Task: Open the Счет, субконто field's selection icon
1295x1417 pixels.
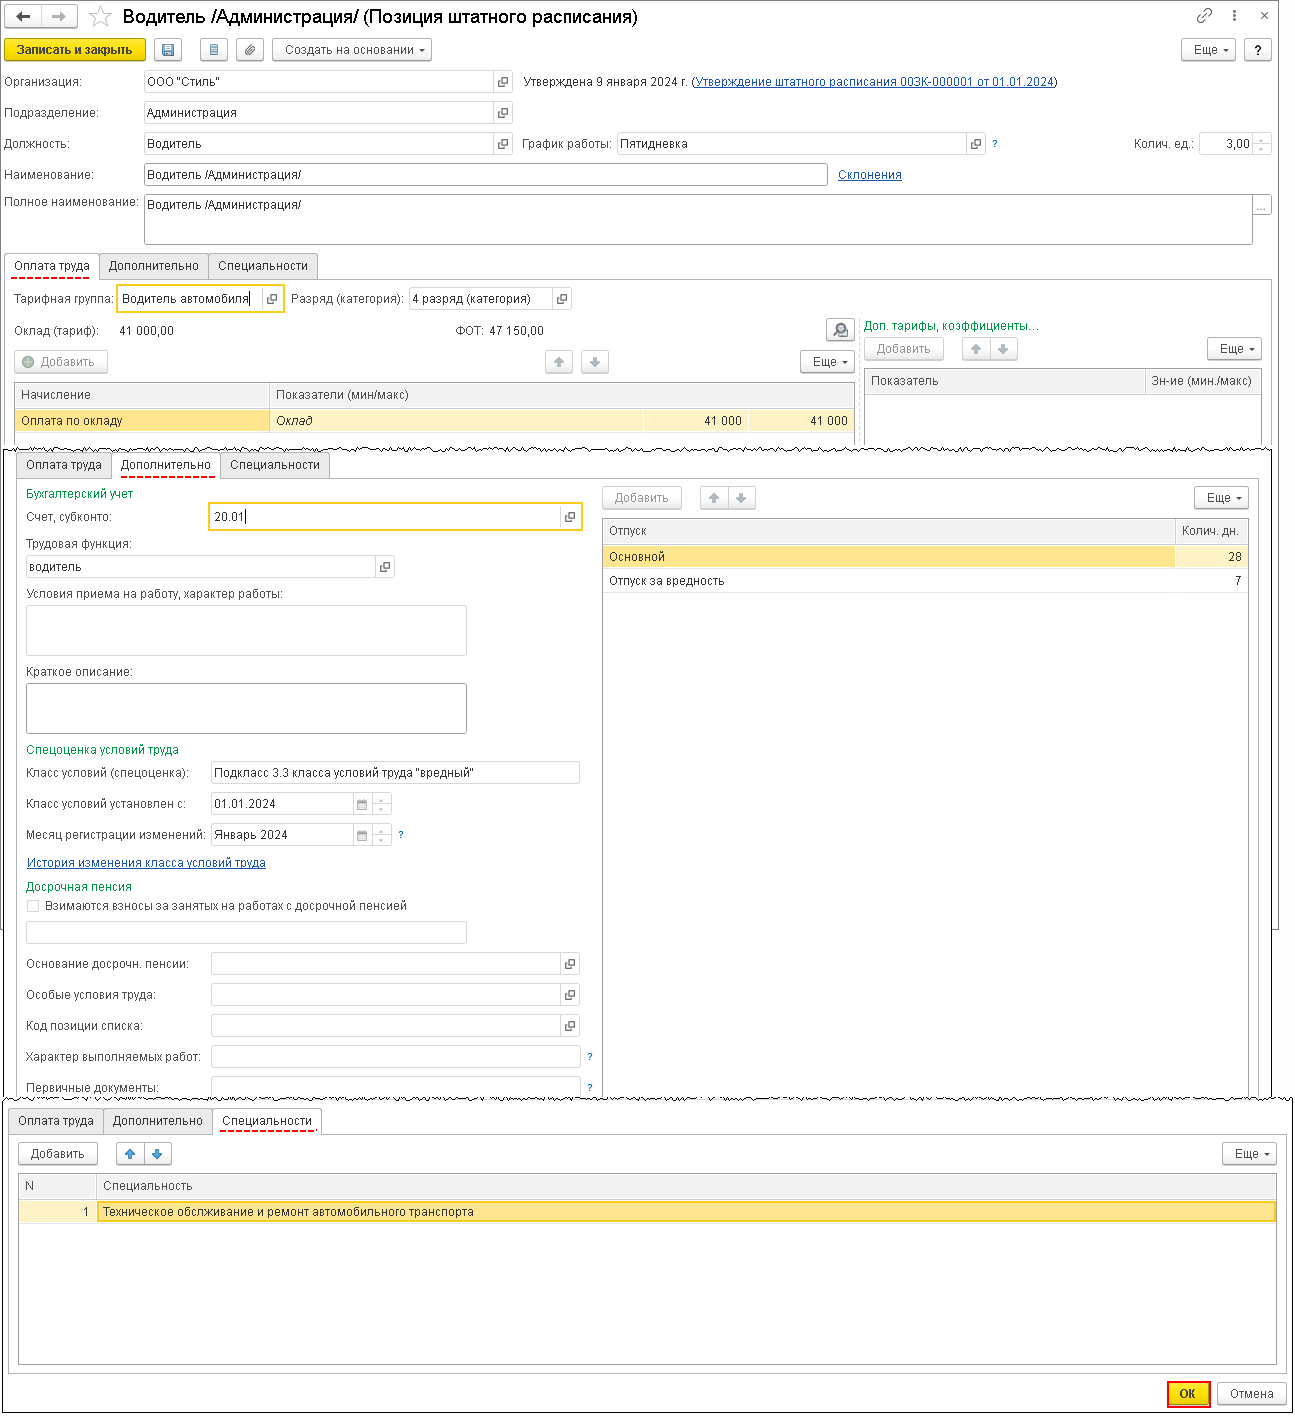Action: 570,517
